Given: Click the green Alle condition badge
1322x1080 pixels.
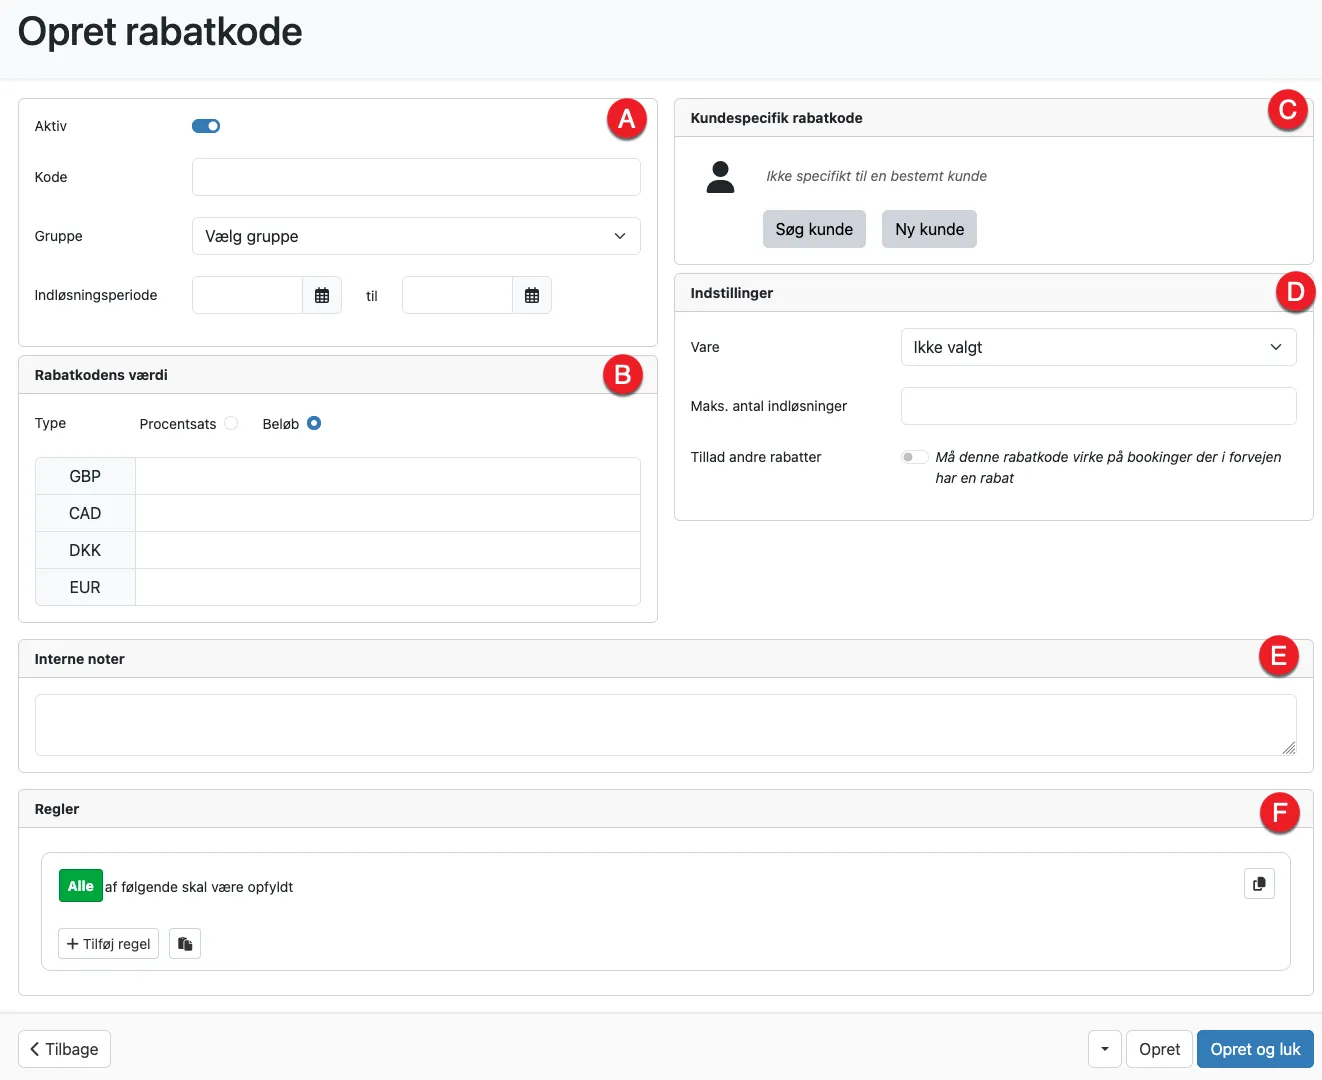Looking at the screenshot, I should tap(80, 885).
